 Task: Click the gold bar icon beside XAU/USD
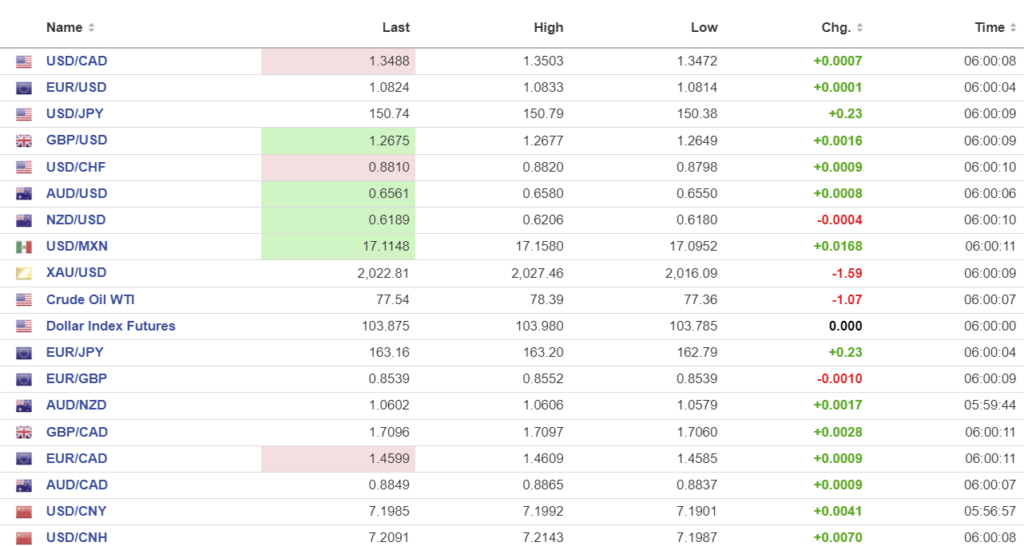pos(24,273)
